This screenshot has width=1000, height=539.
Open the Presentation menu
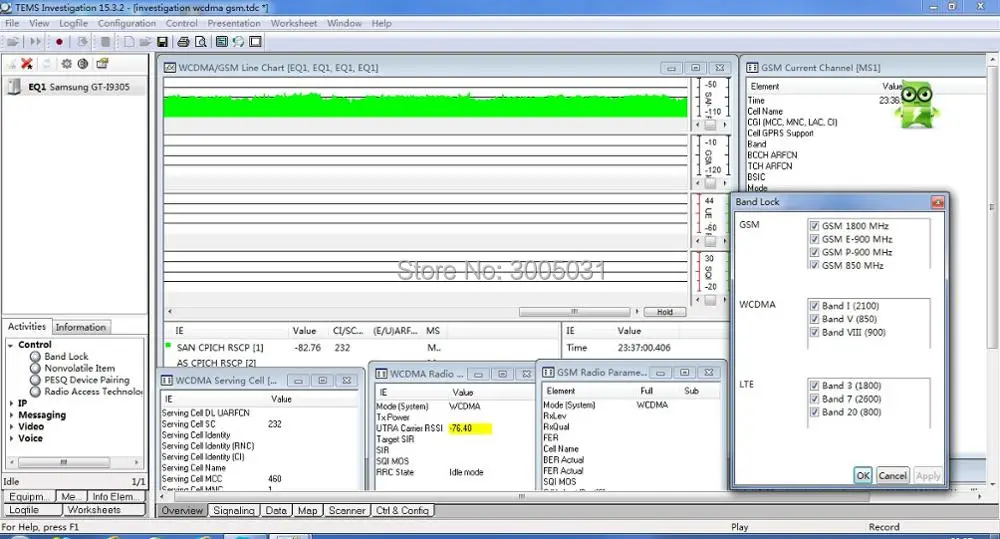[x=233, y=24]
